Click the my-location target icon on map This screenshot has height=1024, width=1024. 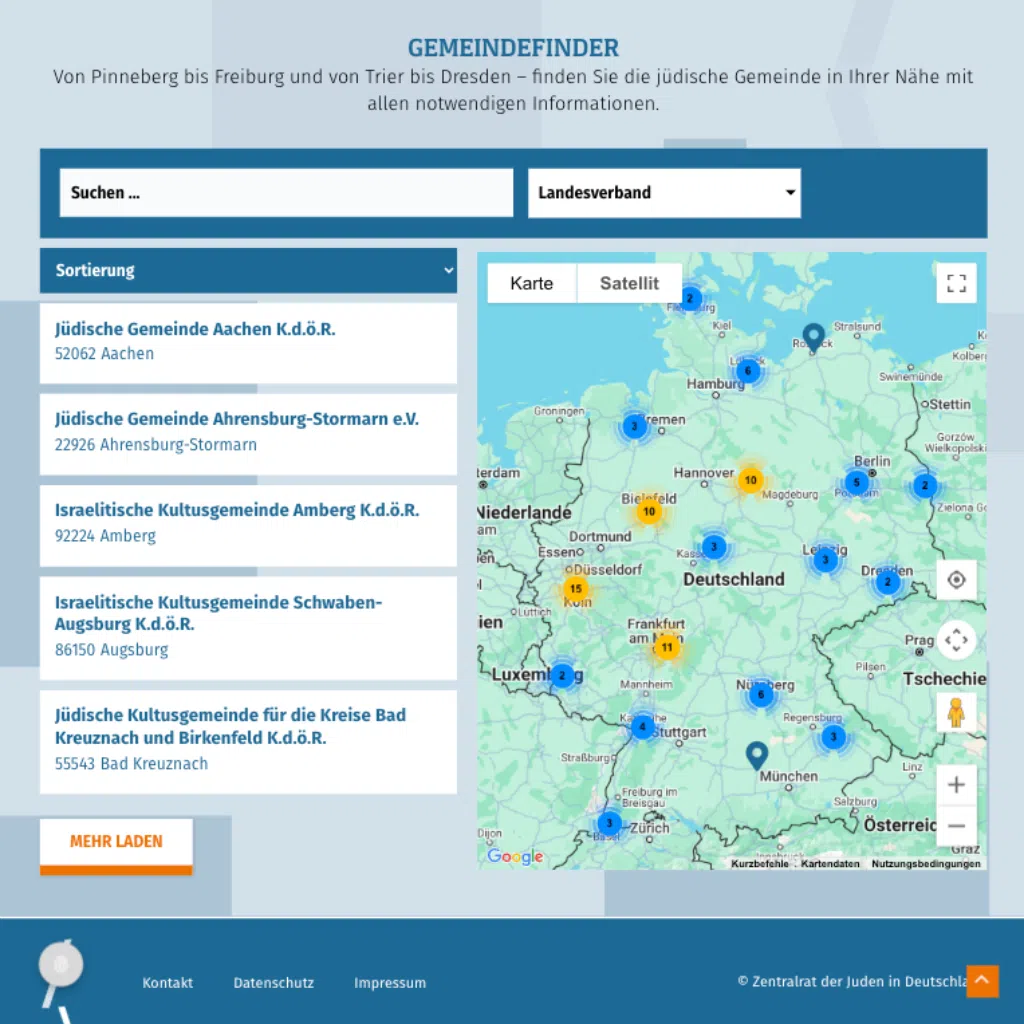[956, 580]
